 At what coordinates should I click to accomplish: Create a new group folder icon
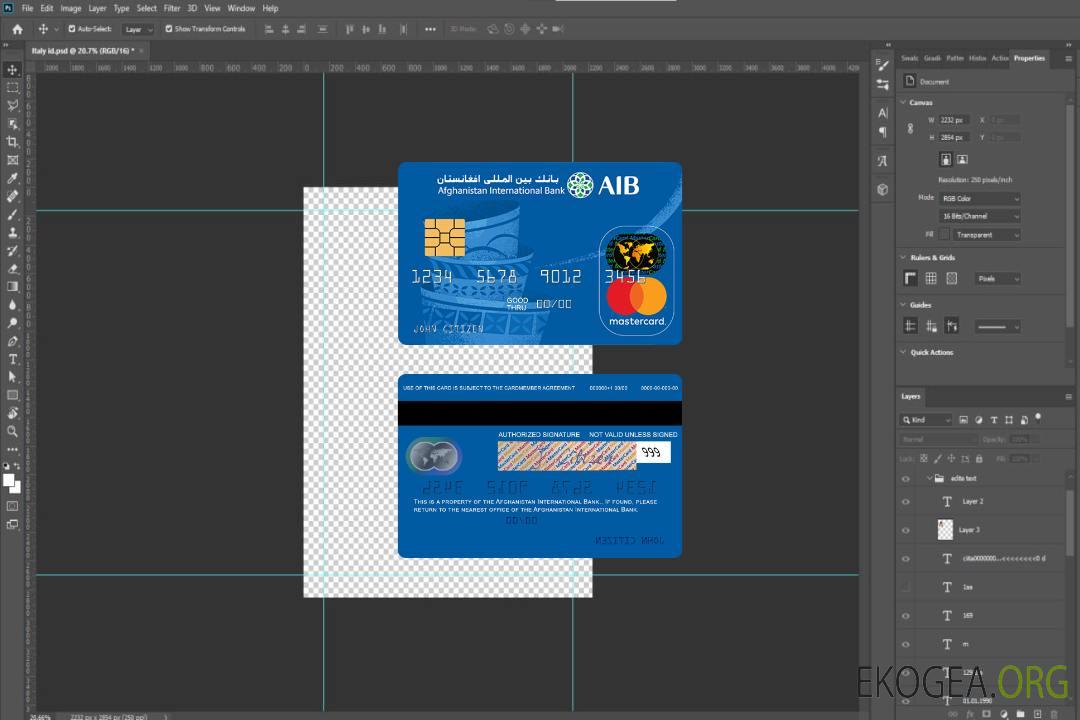[1020, 714]
